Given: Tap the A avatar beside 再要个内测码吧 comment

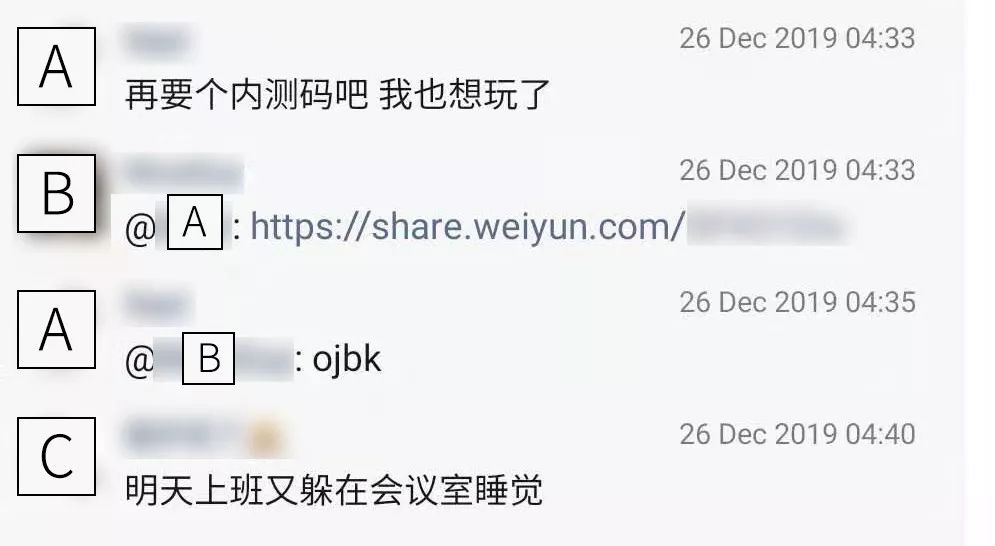Looking at the screenshot, I should click(x=56, y=66).
